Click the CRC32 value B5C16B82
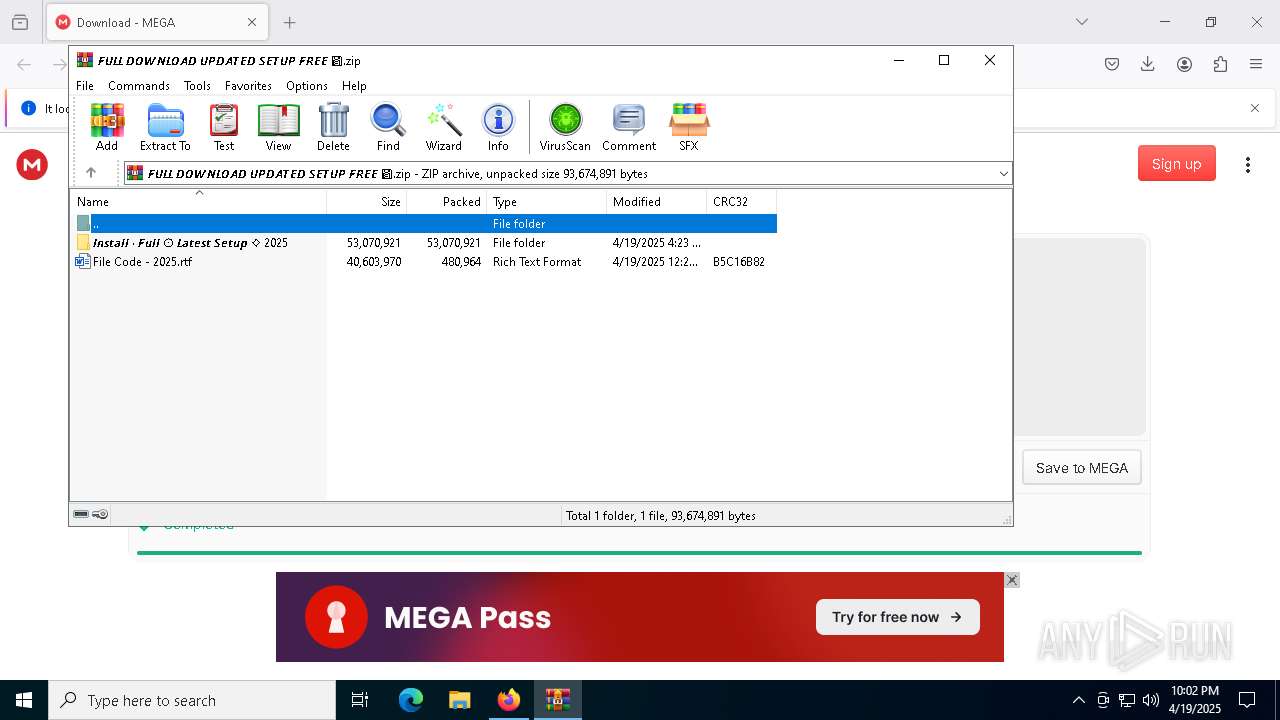 click(739, 262)
